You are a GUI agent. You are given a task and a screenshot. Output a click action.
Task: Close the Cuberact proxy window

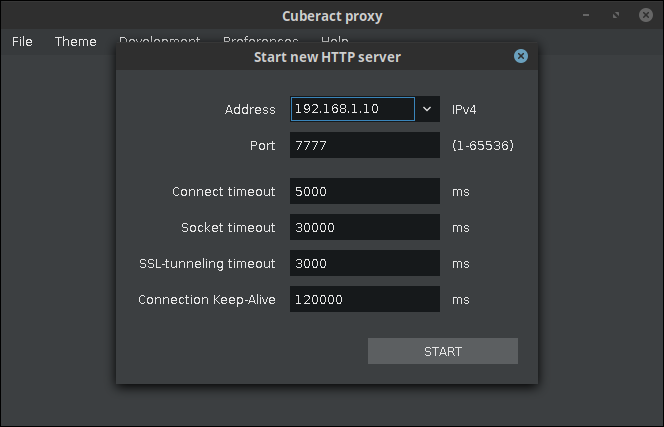pos(645,15)
